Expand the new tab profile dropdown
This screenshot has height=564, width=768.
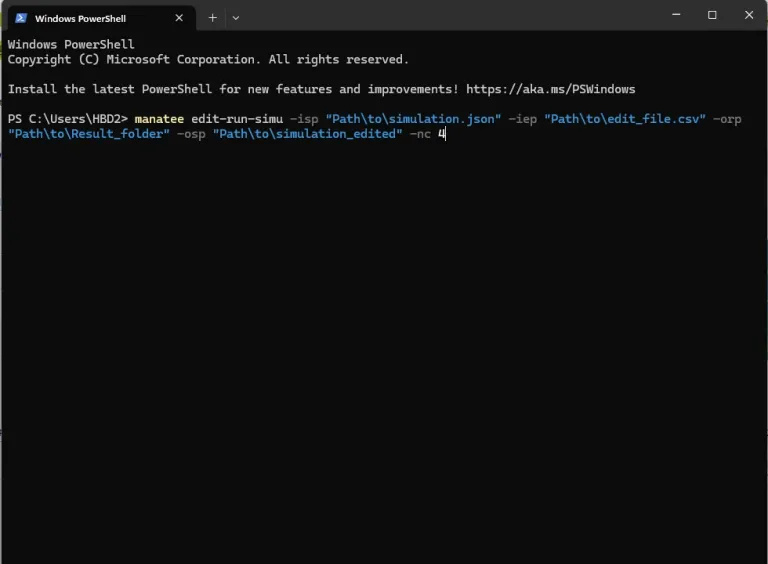236,18
